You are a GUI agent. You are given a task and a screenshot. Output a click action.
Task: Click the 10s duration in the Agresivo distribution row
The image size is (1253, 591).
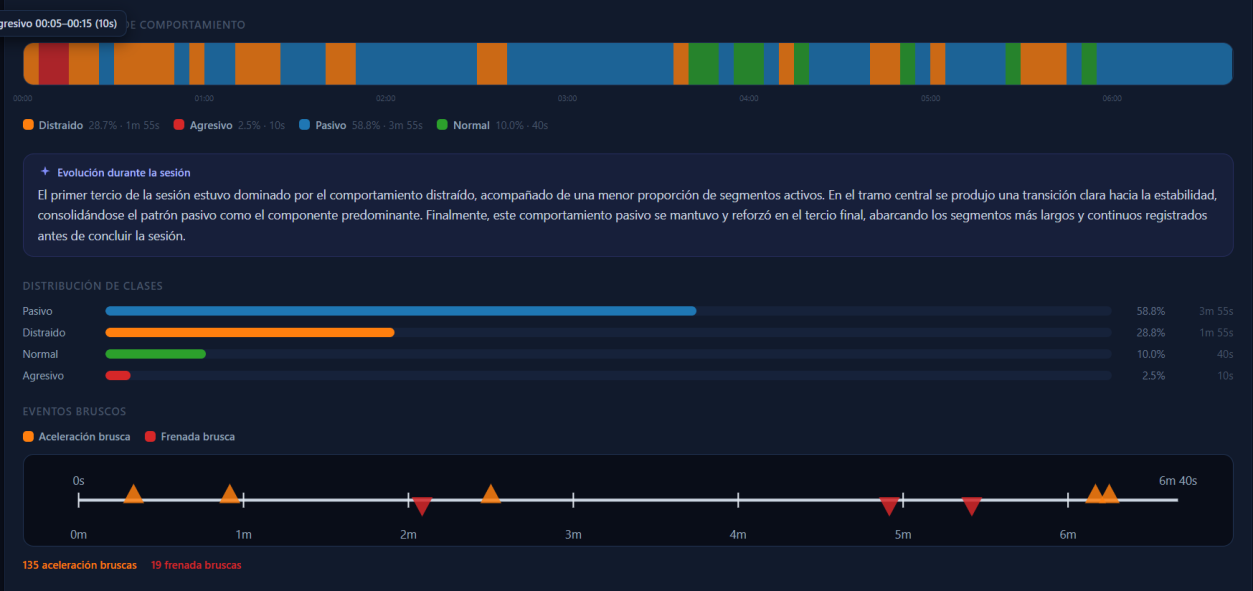1225,376
